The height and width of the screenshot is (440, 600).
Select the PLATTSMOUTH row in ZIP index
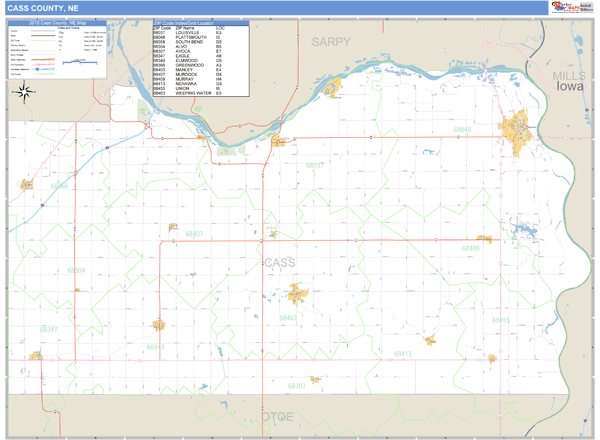point(198,37)
